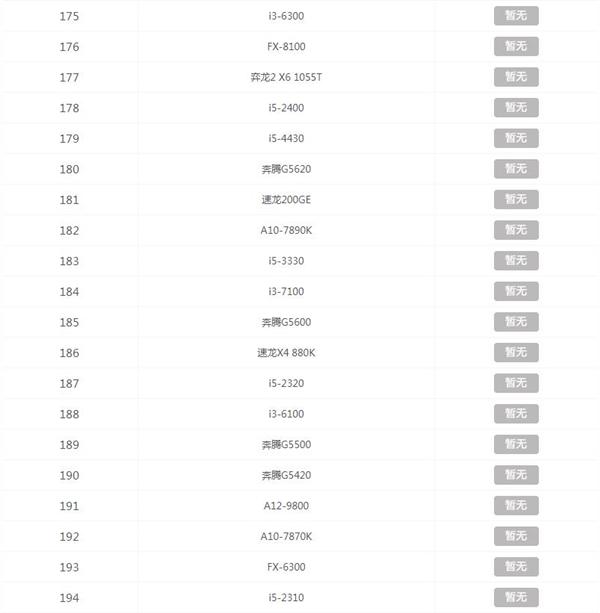Select rank number 192 cell

[x=69, y=537]
